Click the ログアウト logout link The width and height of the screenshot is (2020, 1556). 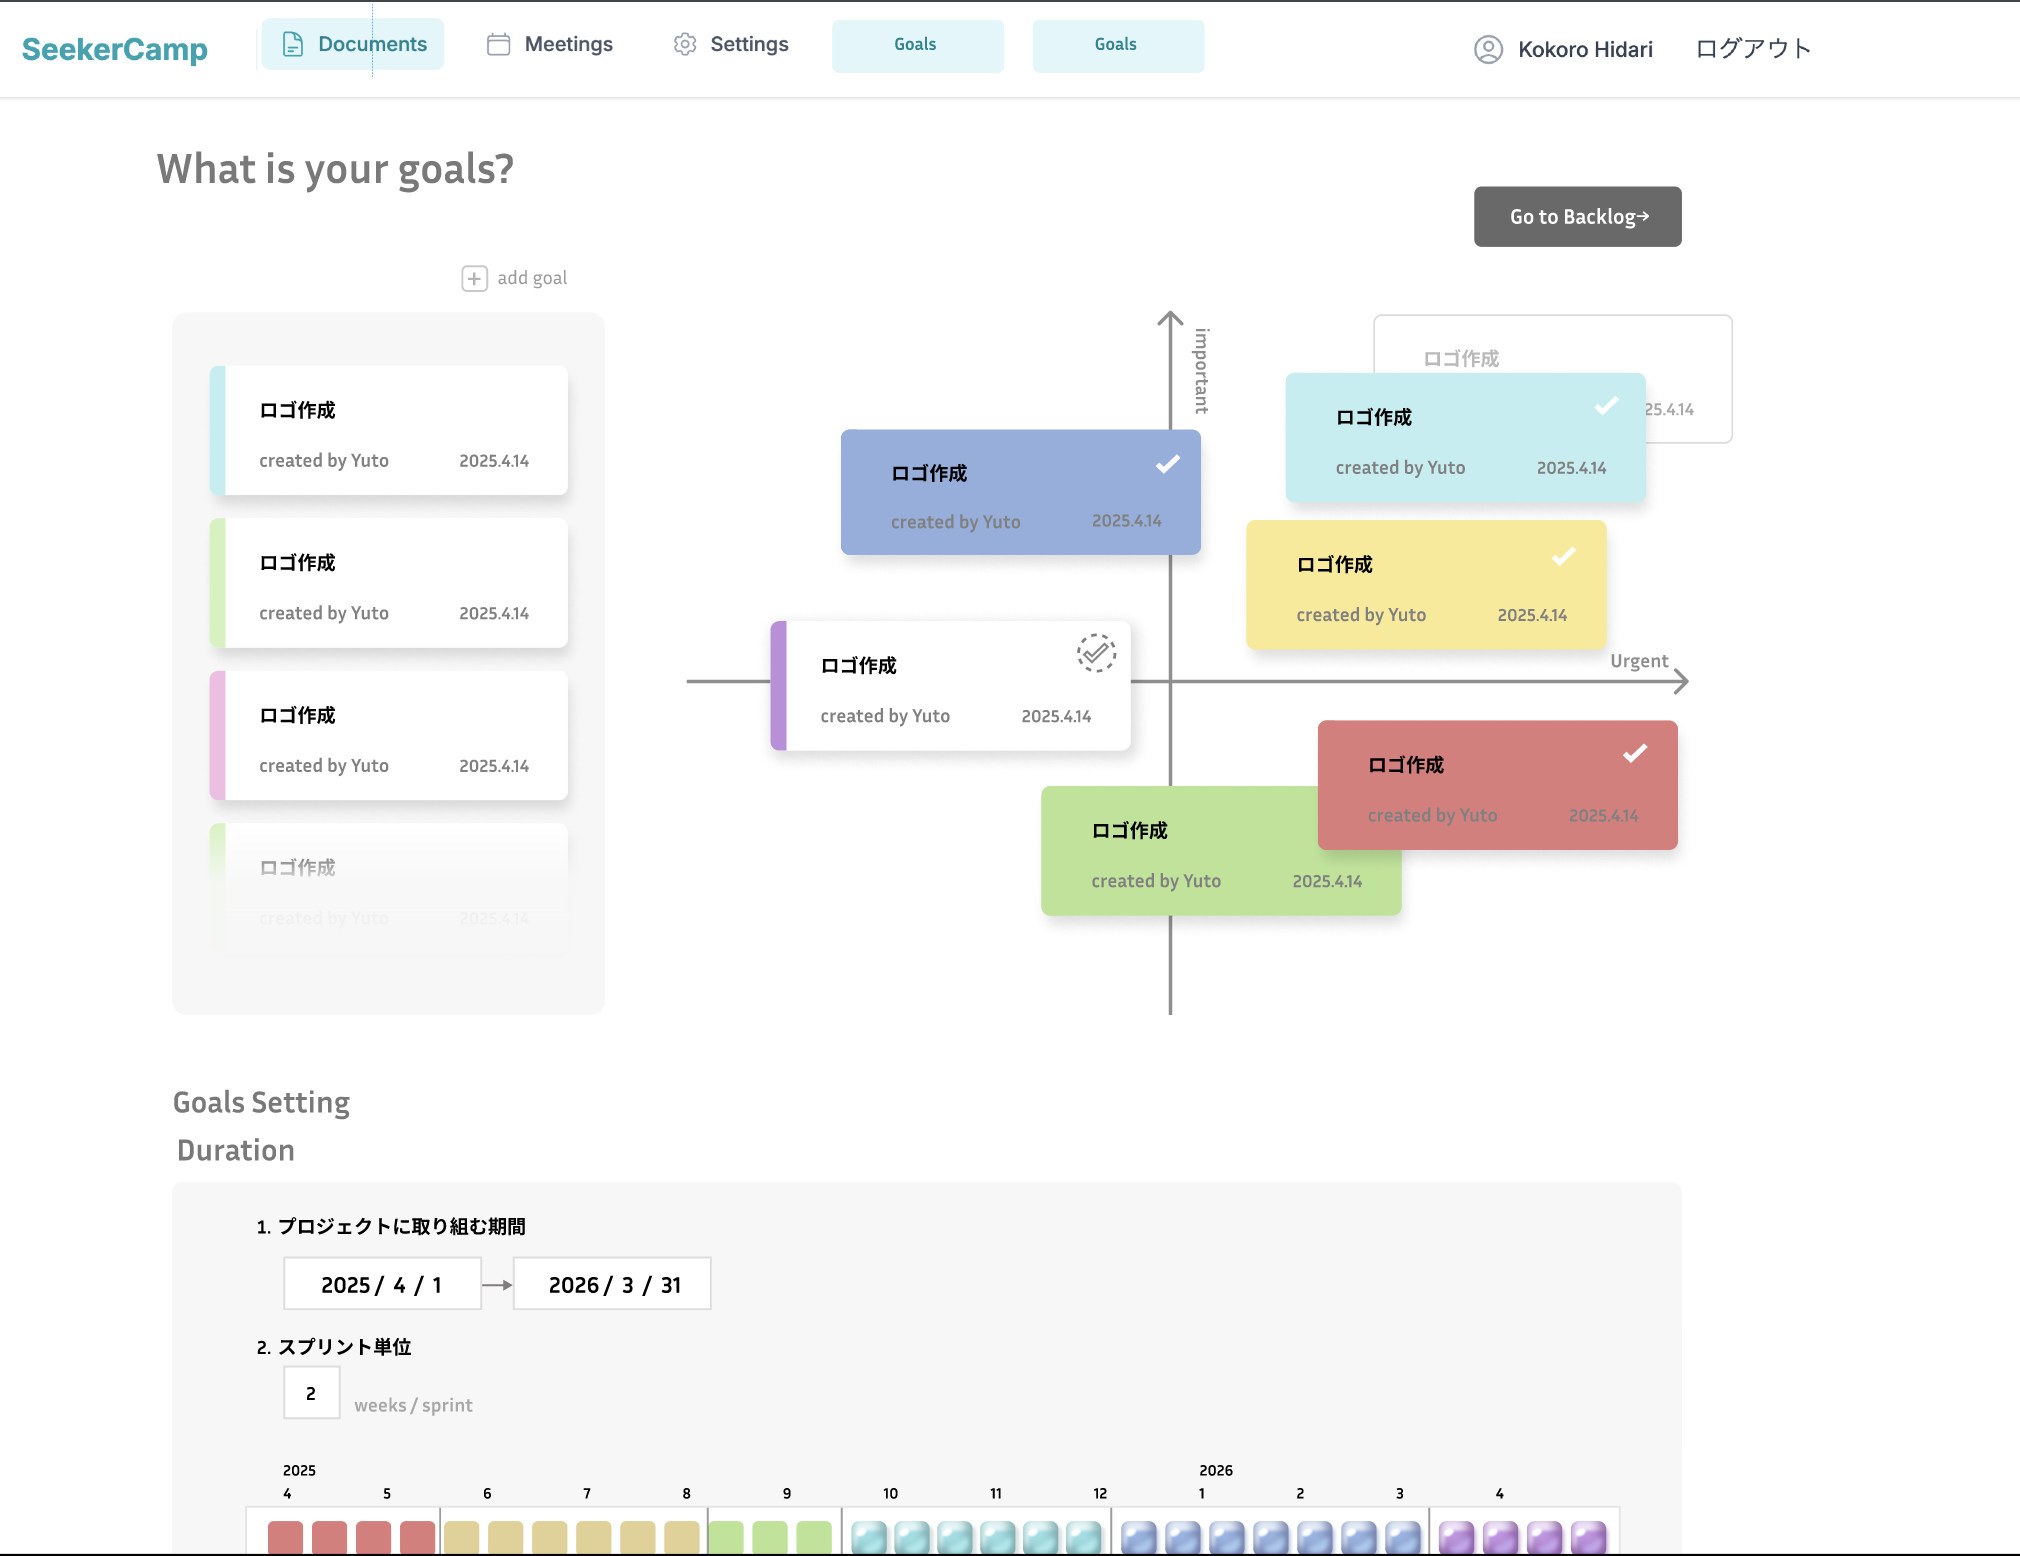coord(1752,49)
